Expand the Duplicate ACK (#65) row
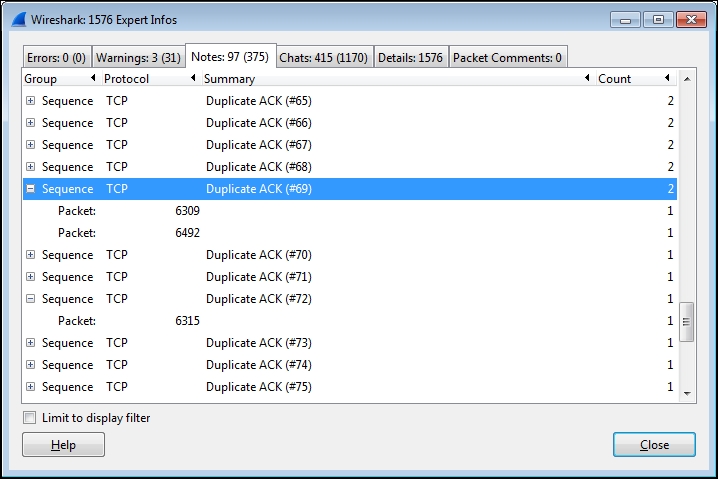The height and width of the screenshot is (479, 718). [30, 101]
